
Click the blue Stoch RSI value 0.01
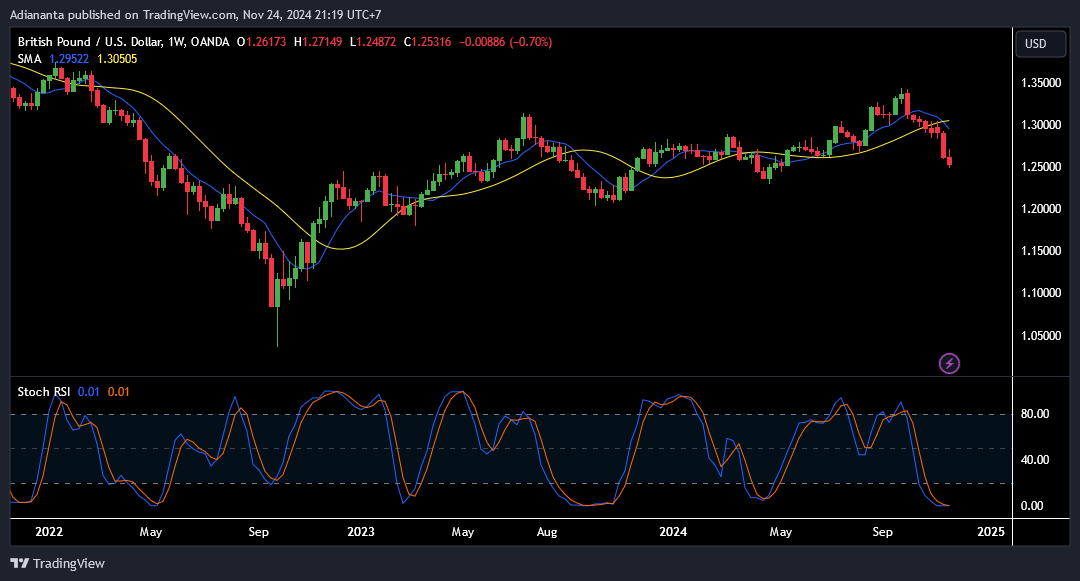pyautogui.click(x=88, y=392)
